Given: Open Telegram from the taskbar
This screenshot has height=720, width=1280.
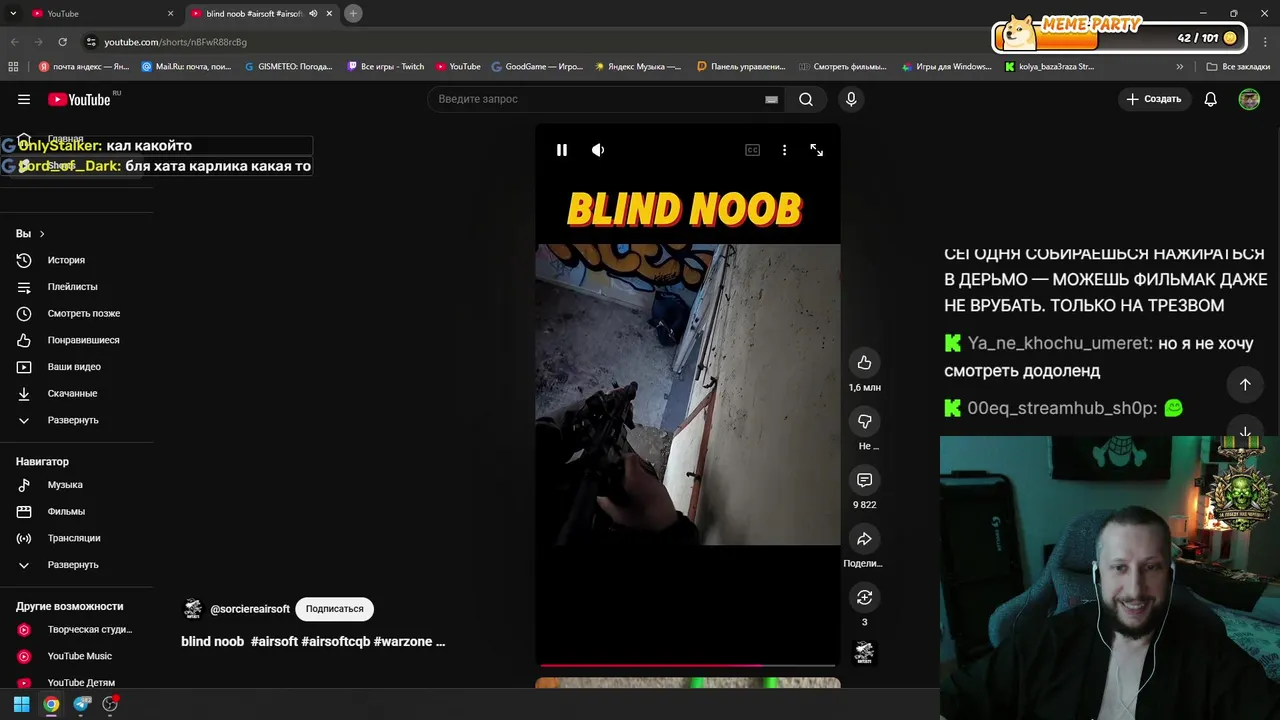Looking at the screenshot, I should click(x=81, y=704).
